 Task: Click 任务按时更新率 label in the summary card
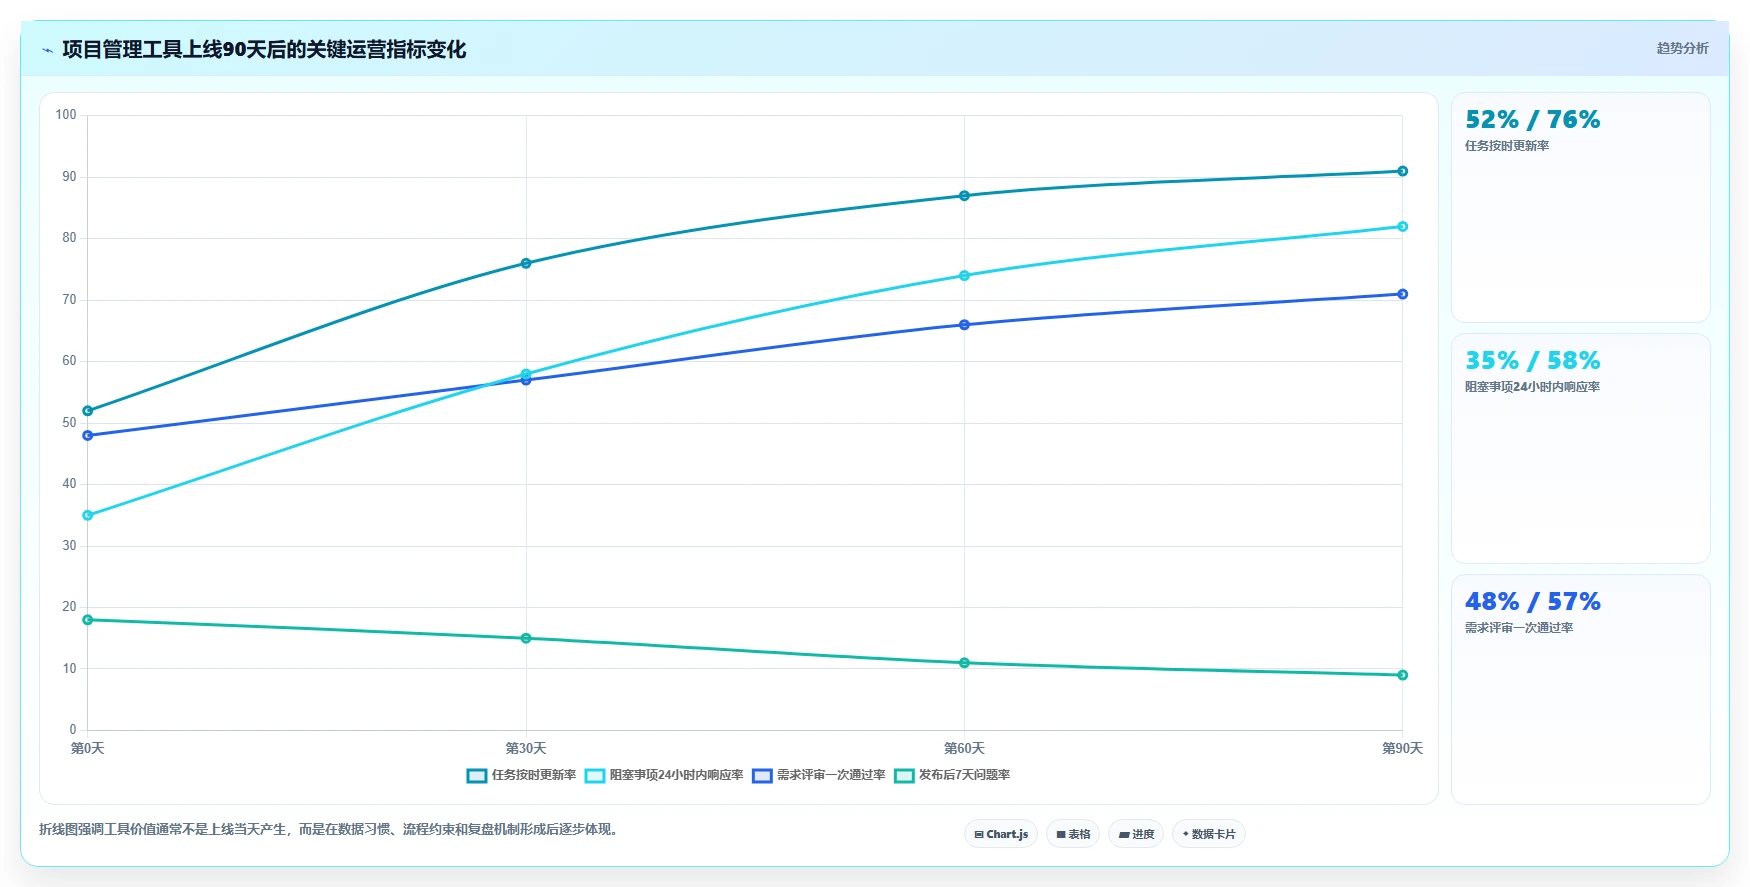point(1507,146)
